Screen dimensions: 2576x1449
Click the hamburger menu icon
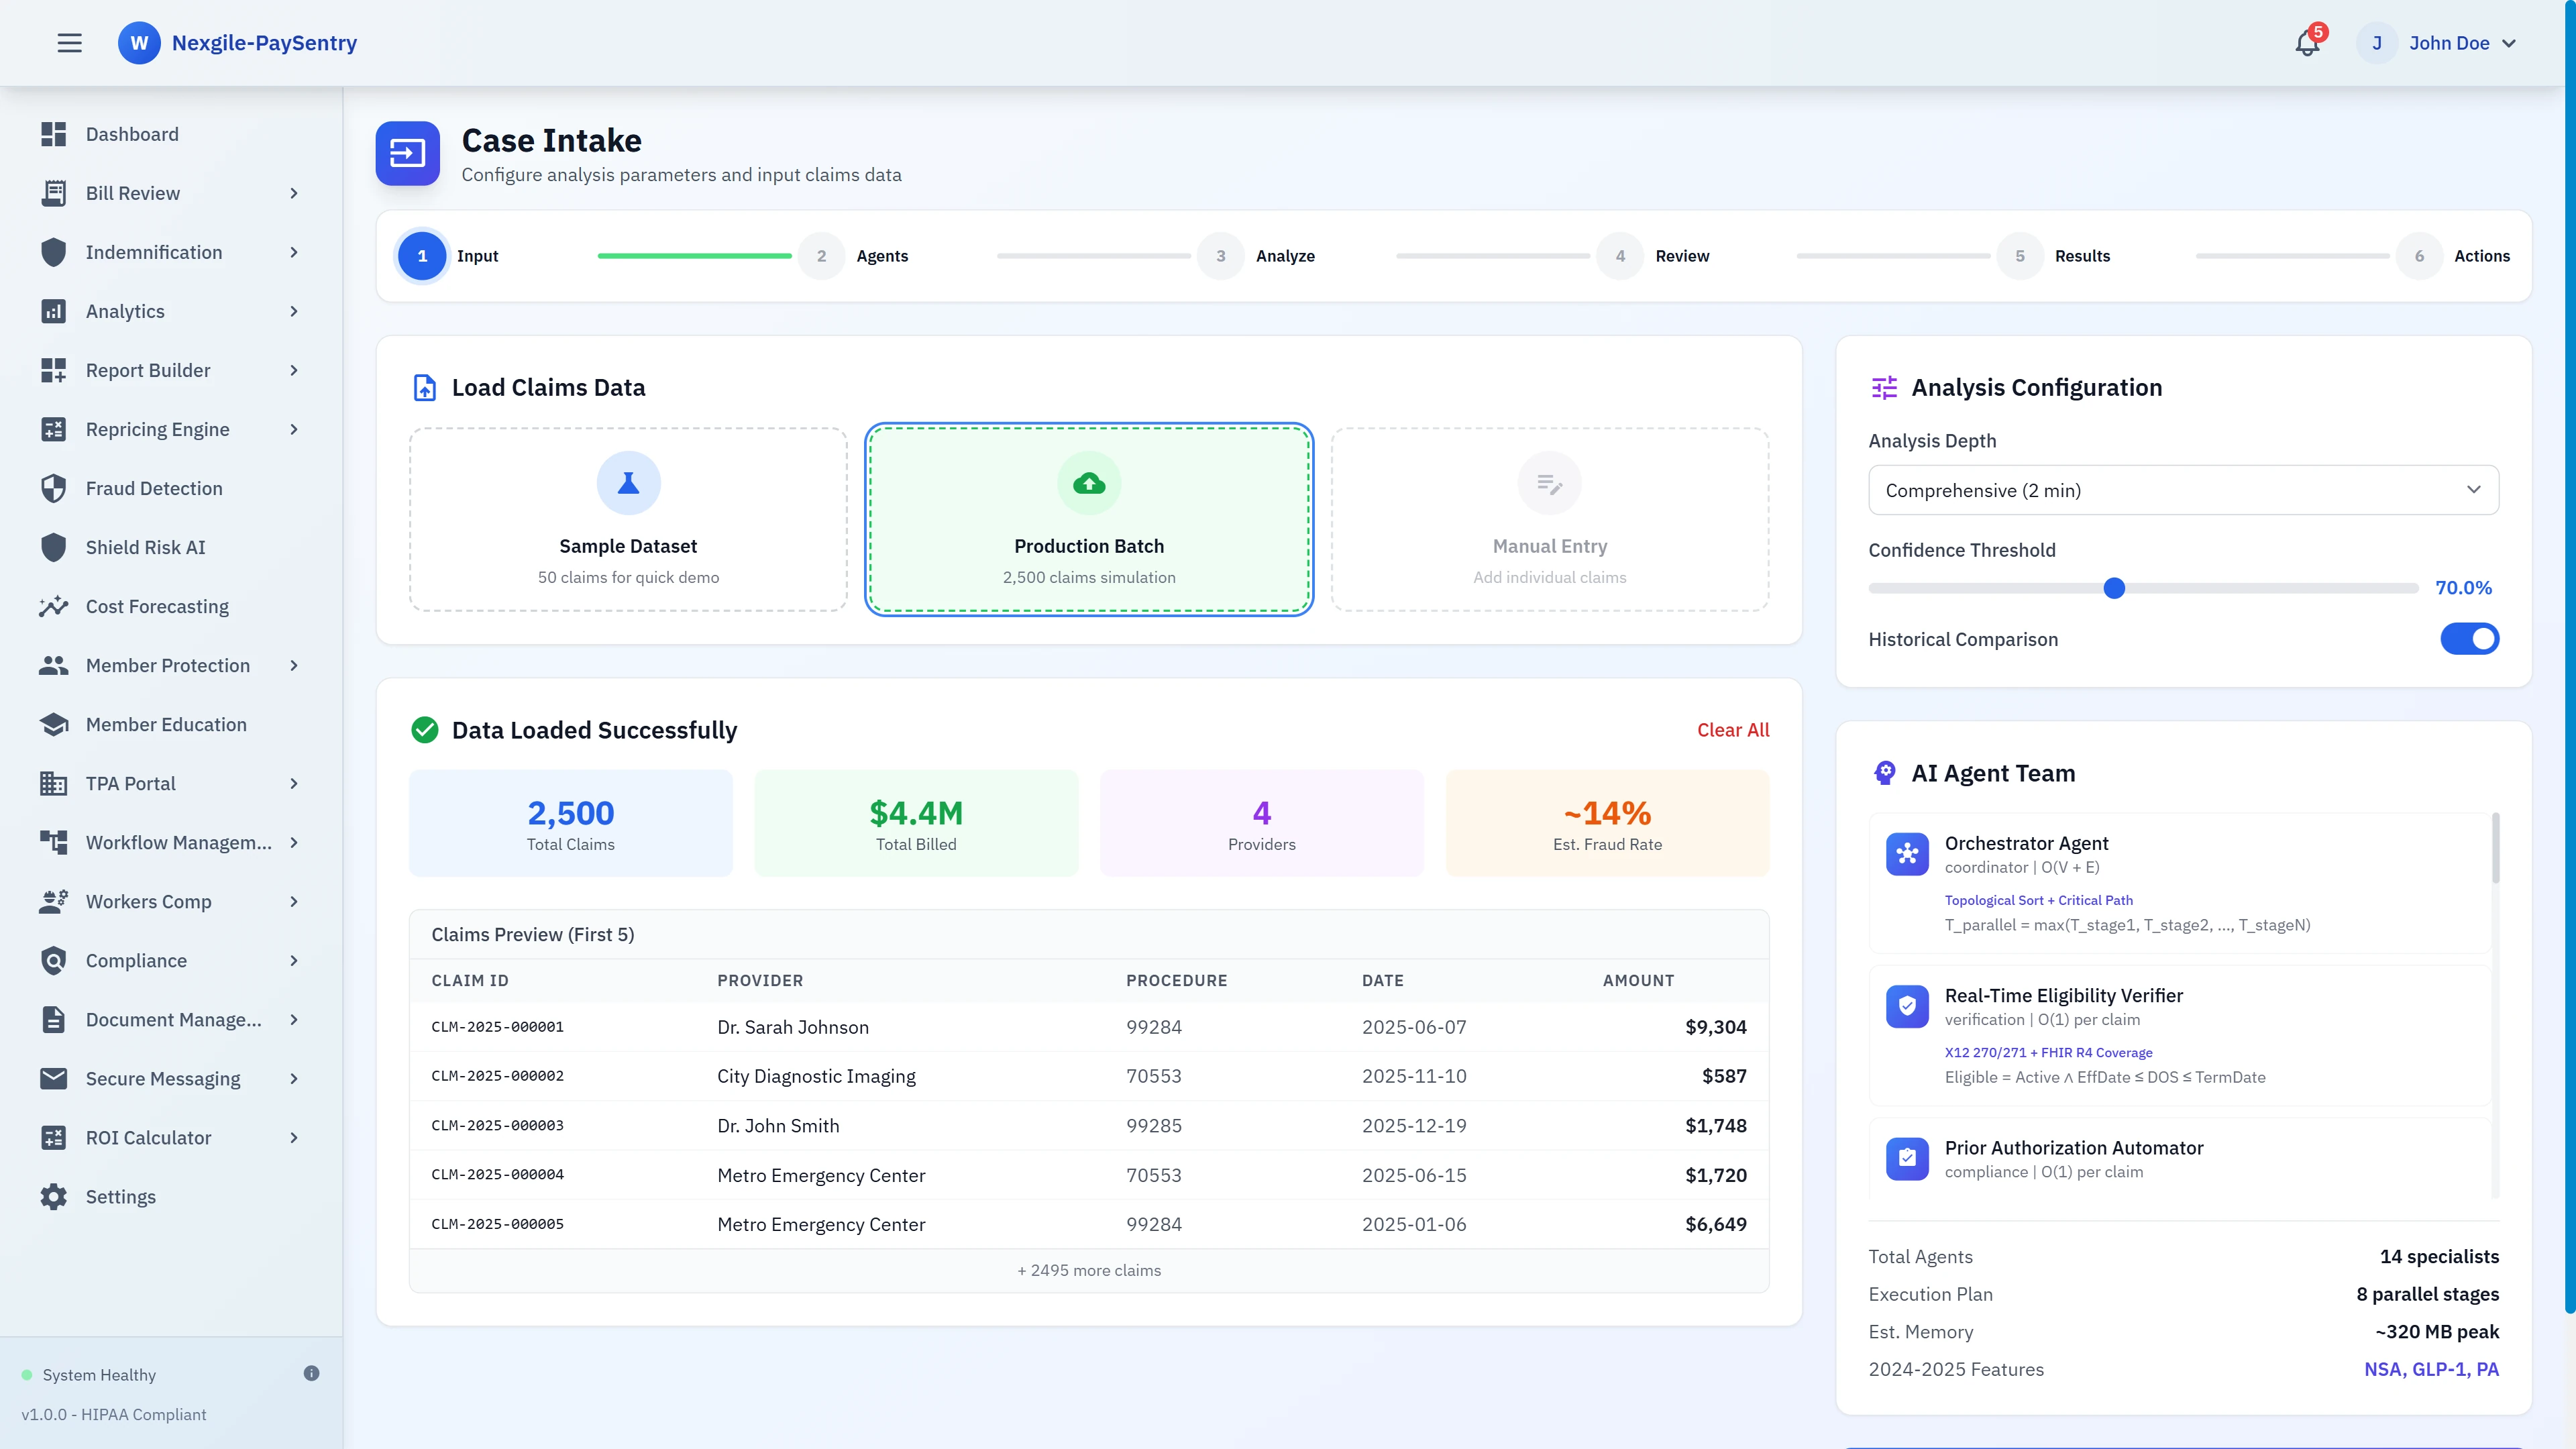pyautogui.click(x=69, y=42)
